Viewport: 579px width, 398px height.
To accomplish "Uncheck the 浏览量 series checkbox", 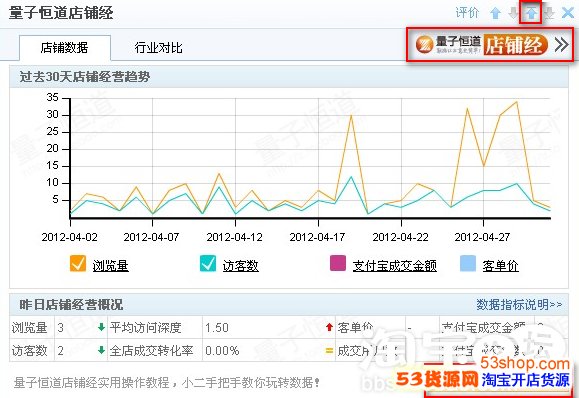I will coord(78,264).
